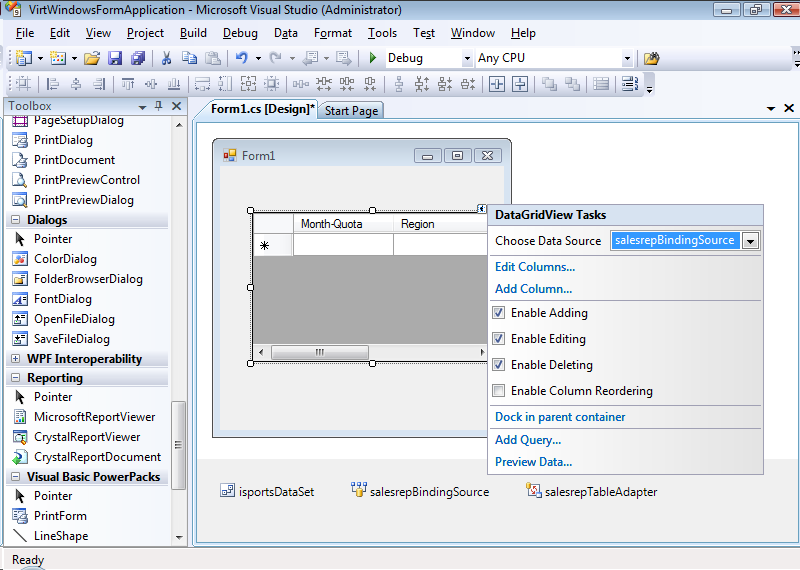The image size is (800, 570).
Task: Open the Build menu
Action: tap(193, 33)
